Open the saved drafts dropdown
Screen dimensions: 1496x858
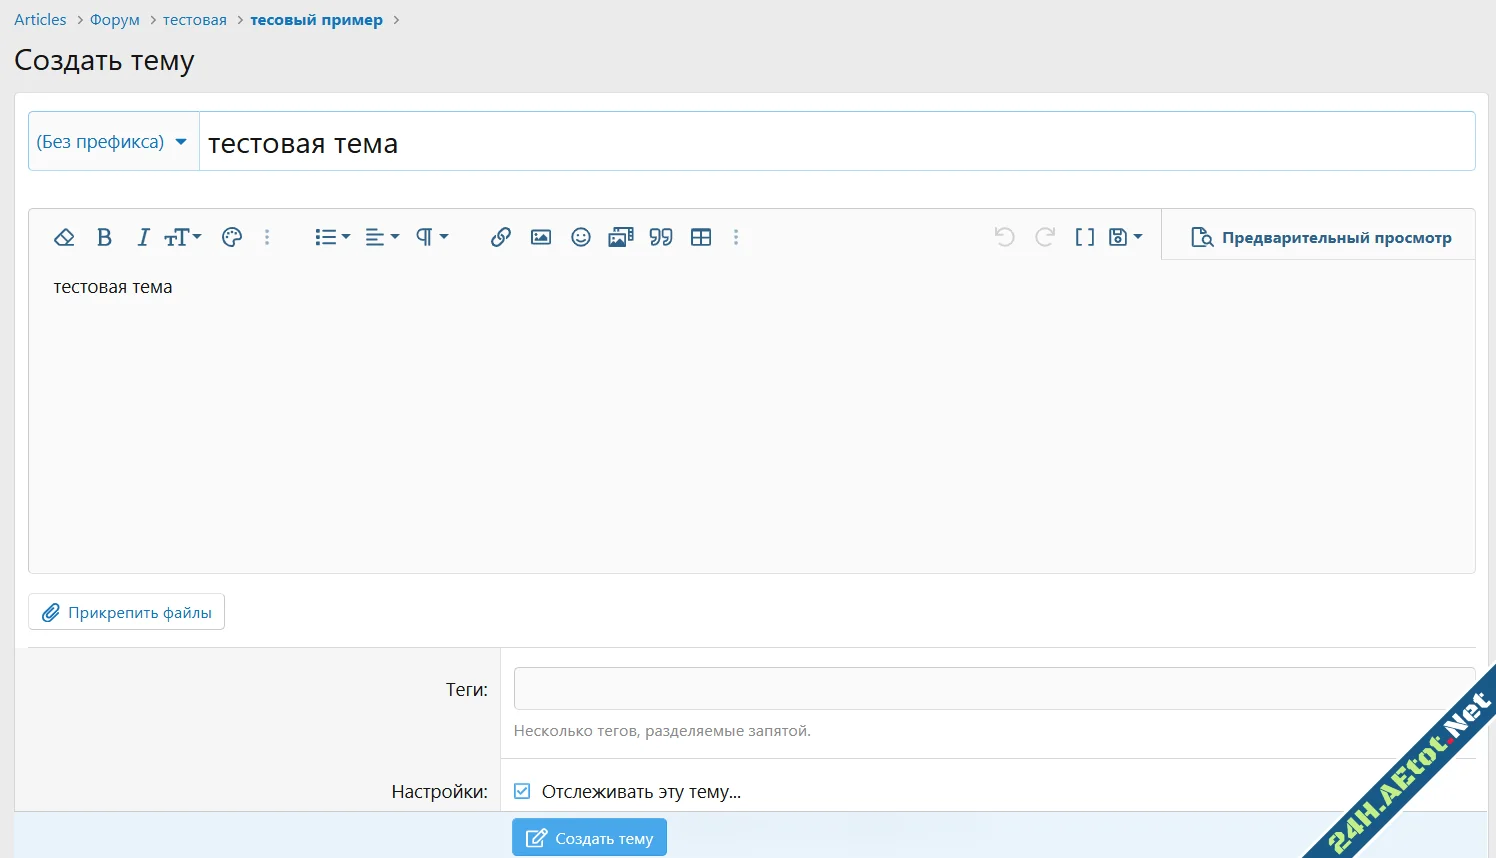(1124, 237)
